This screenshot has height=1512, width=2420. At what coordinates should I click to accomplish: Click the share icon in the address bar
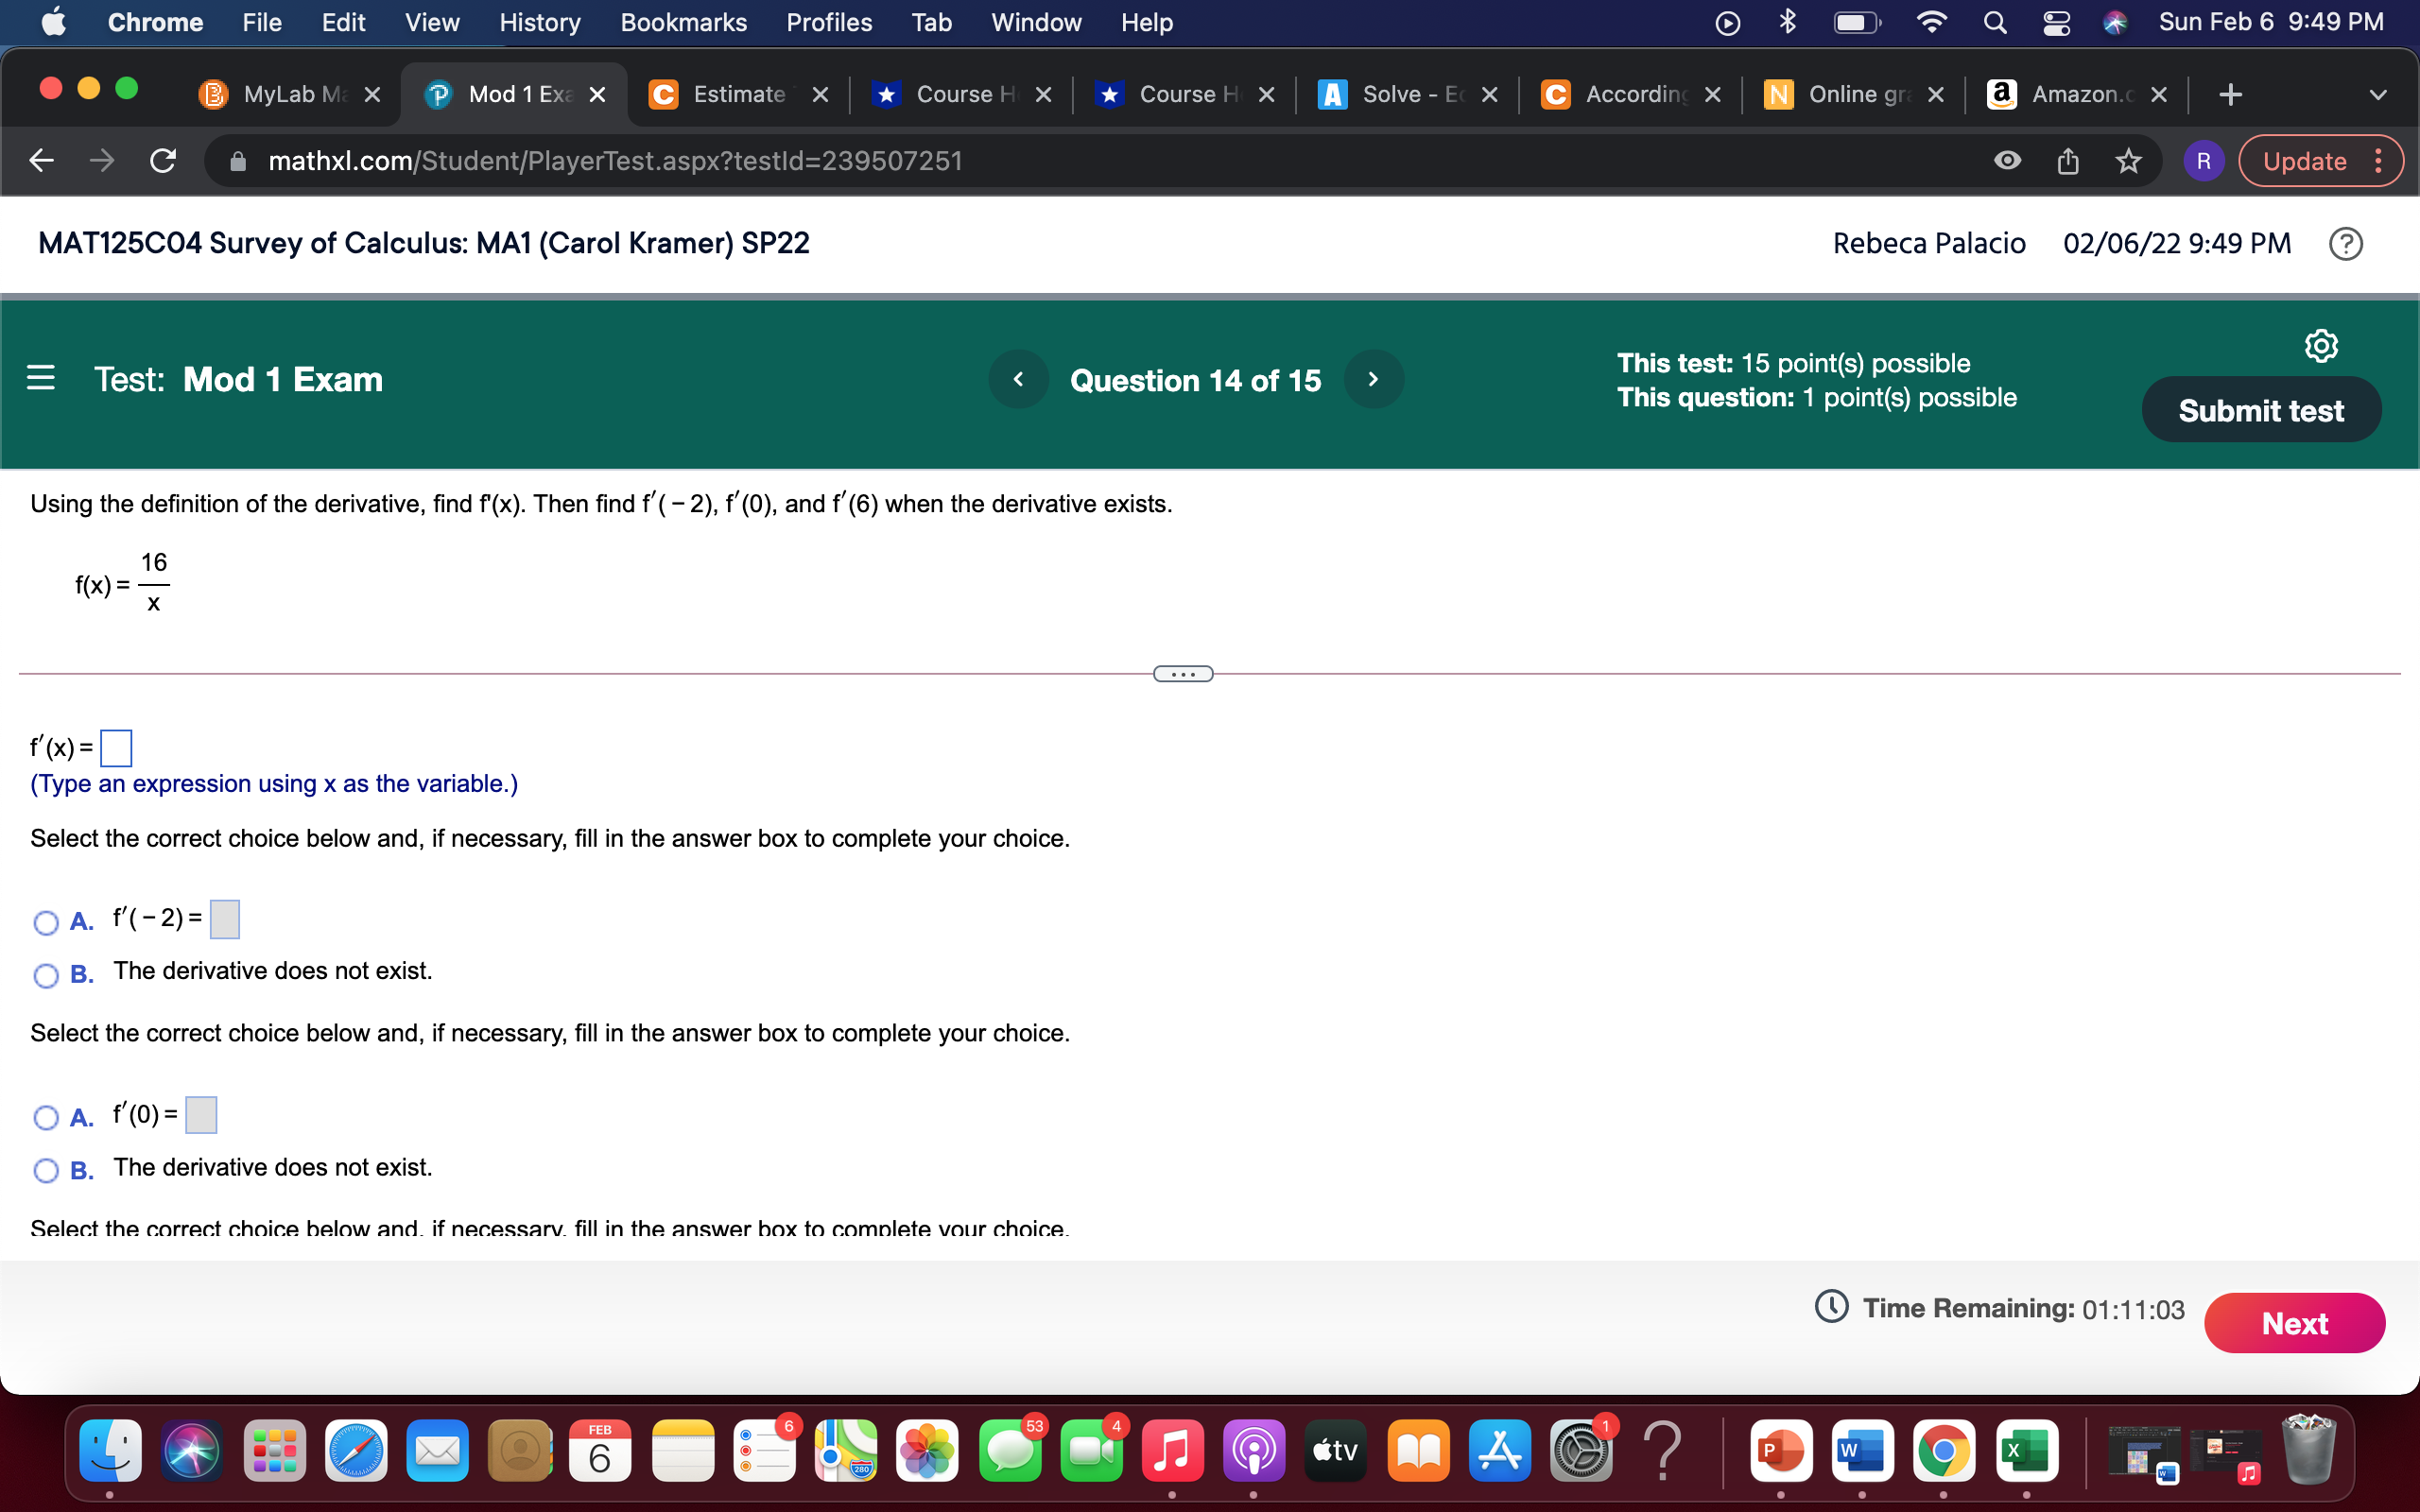(2068, 160)
